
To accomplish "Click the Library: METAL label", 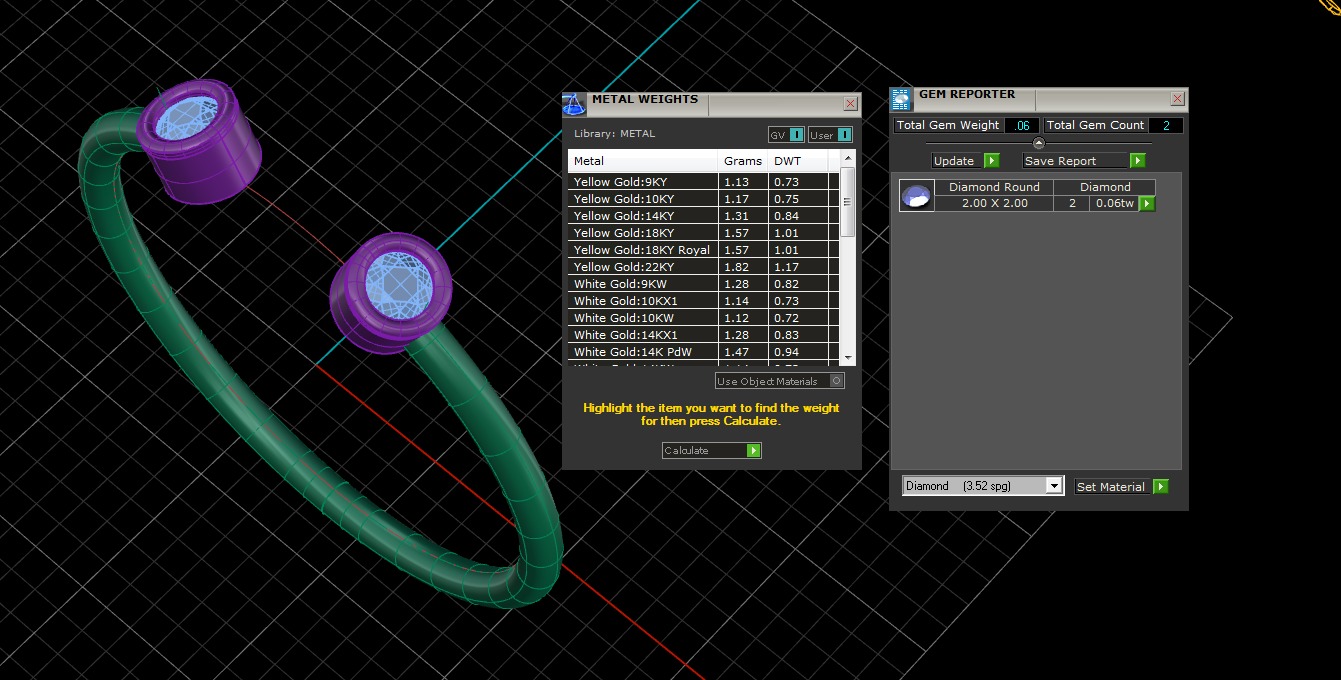I will click(x=615, y=134).
